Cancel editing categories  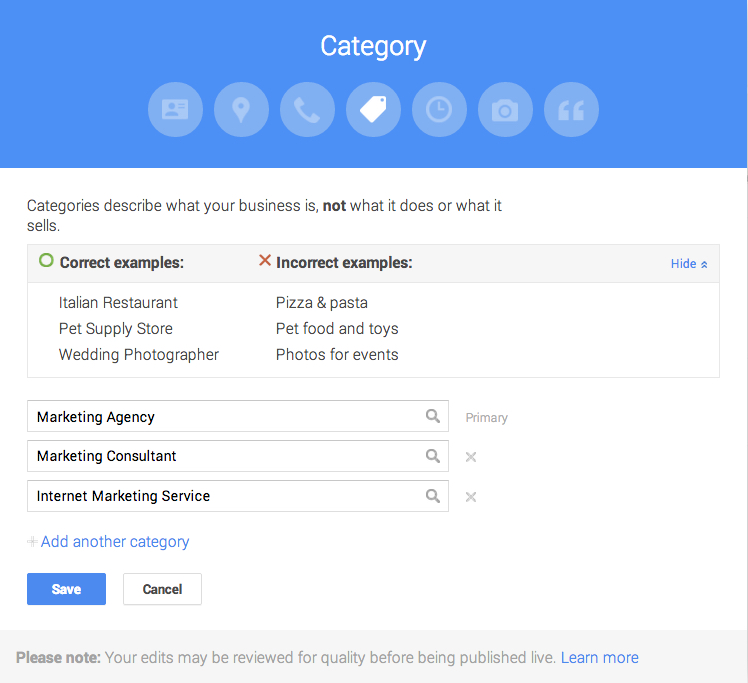coord(162,589)
